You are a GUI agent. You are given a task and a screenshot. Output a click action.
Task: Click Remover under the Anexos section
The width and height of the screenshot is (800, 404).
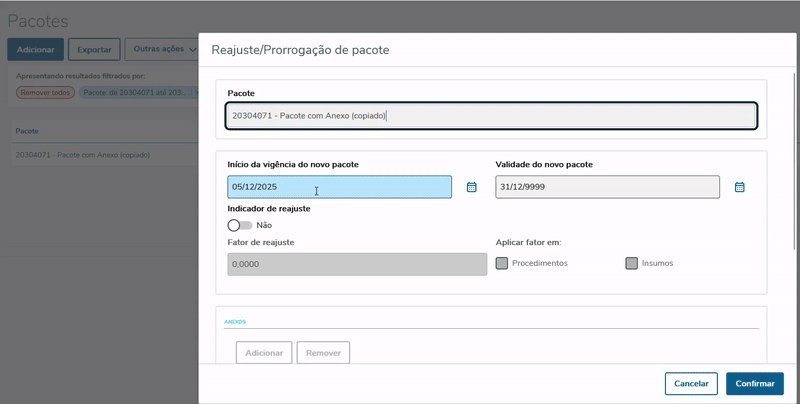pyautogui.click(x=323, y=353)
